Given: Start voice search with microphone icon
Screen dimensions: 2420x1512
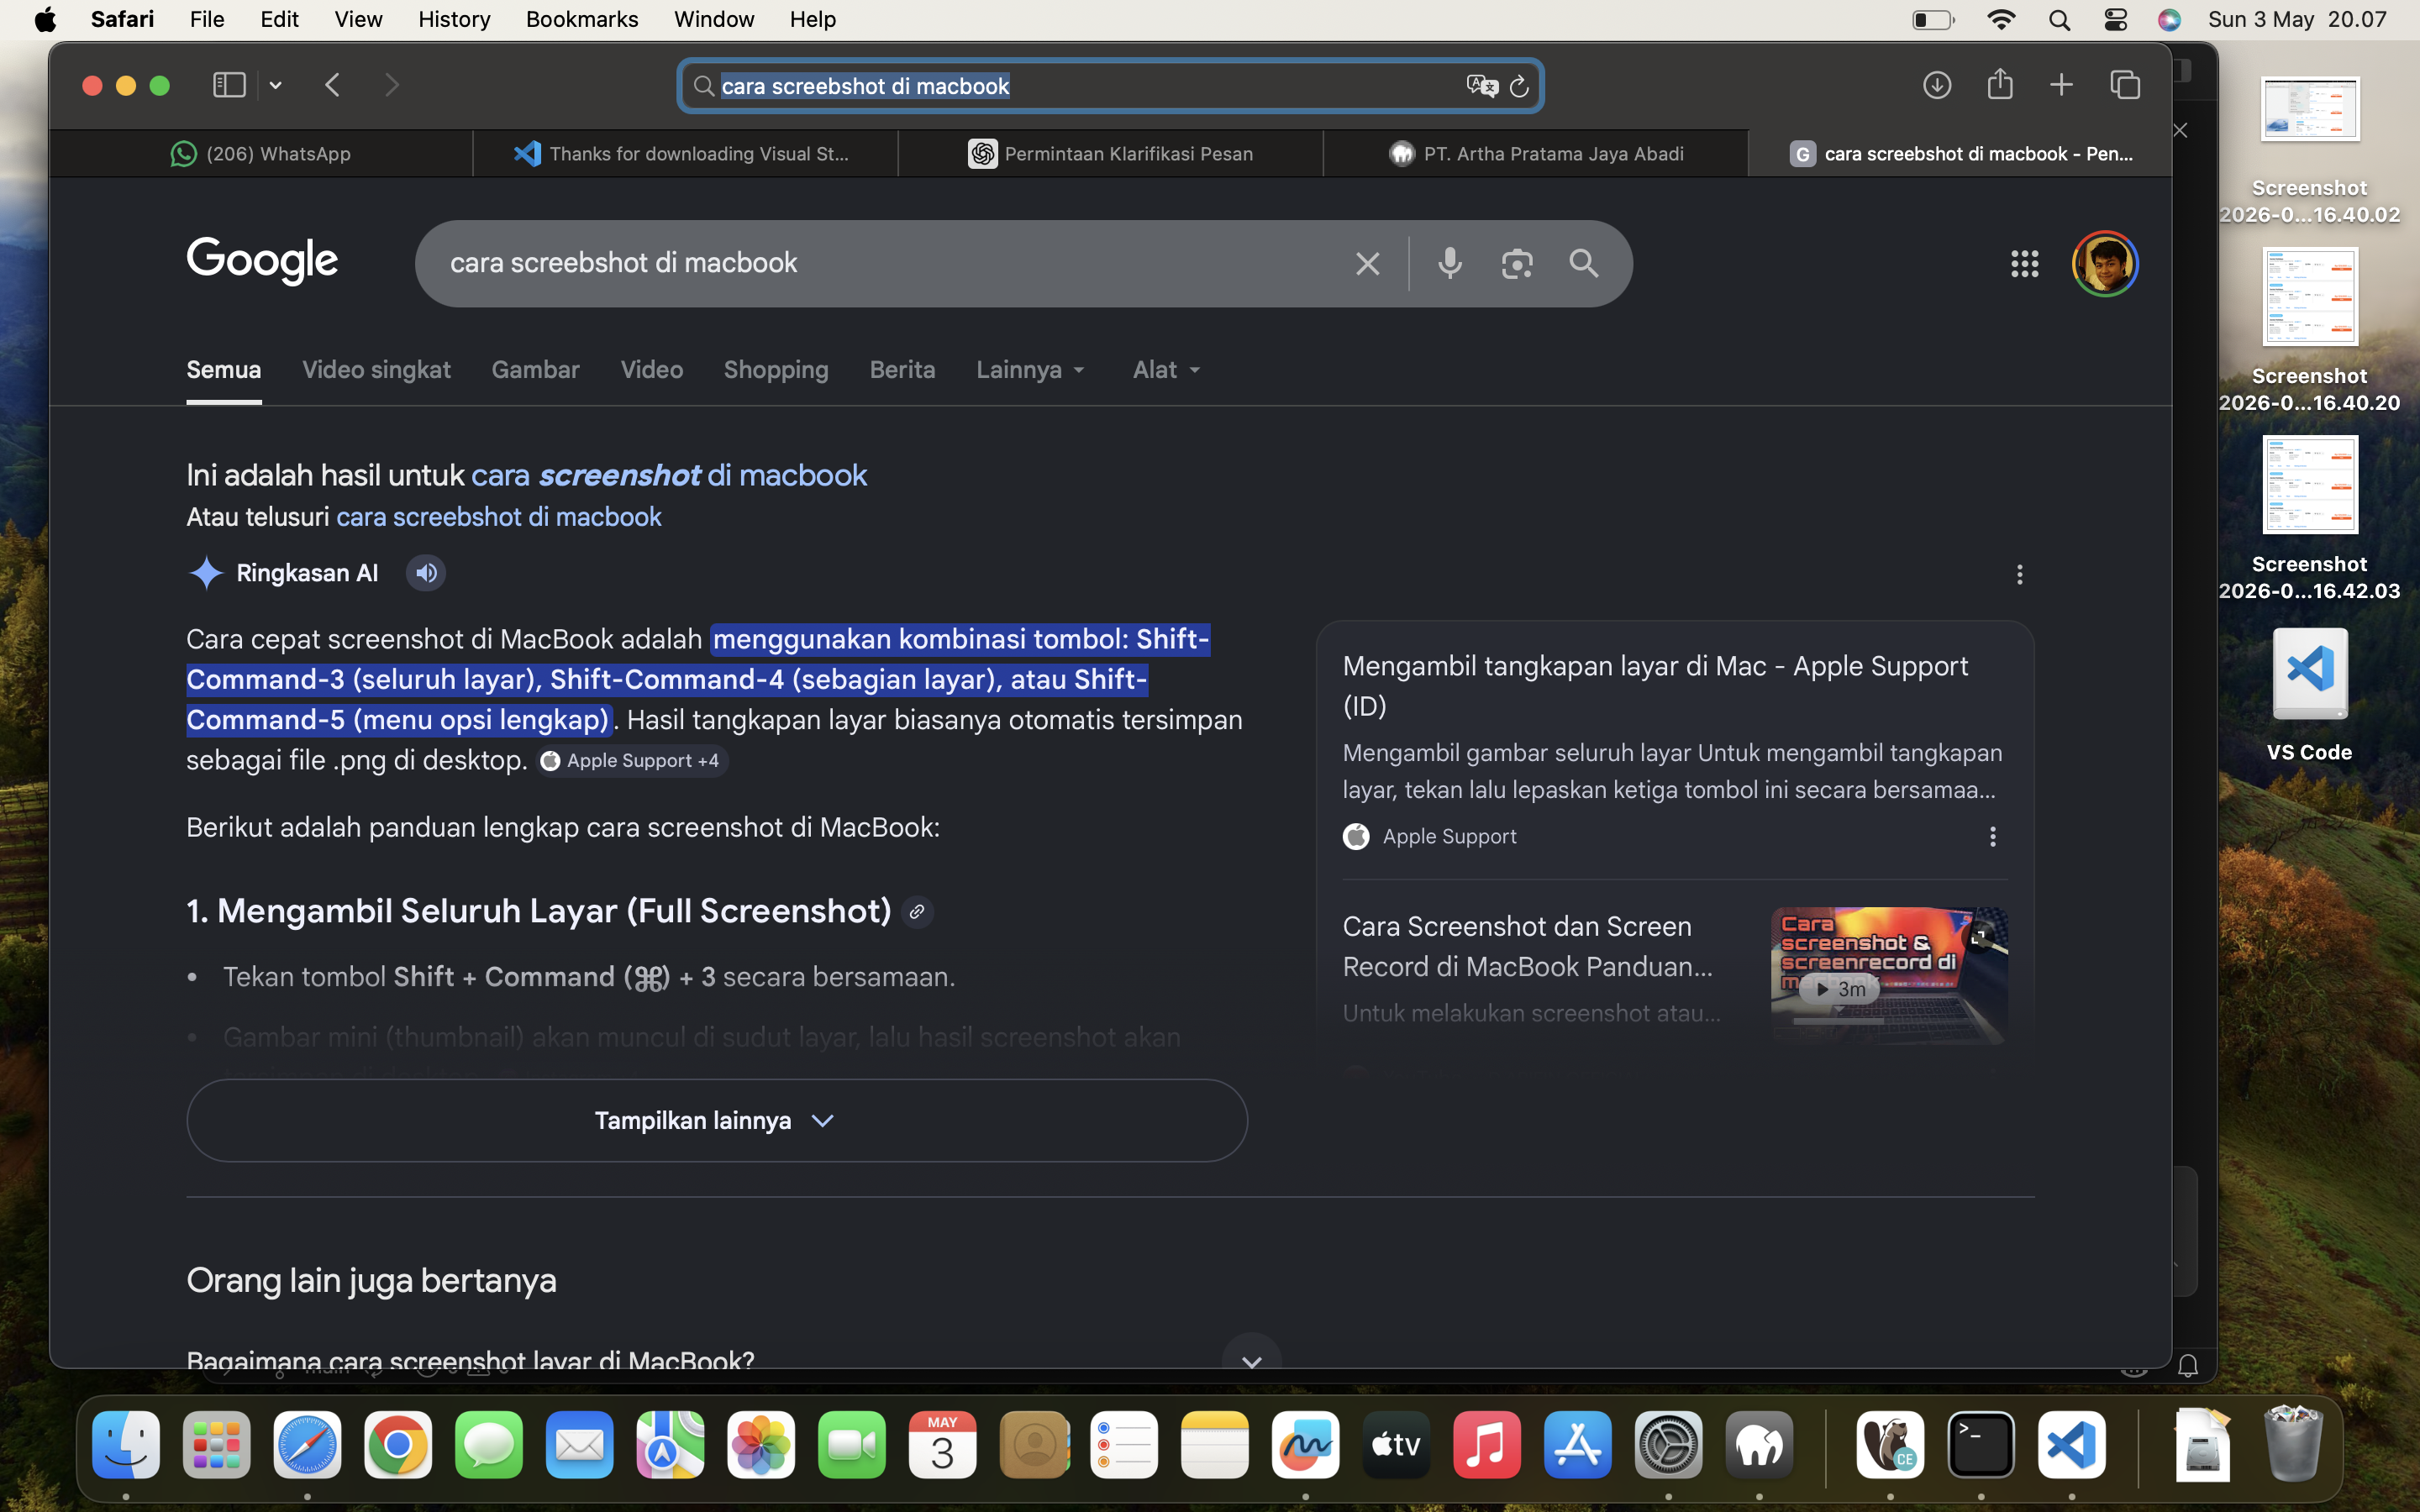Looking at the screenshot, I should coord(1449,263).
